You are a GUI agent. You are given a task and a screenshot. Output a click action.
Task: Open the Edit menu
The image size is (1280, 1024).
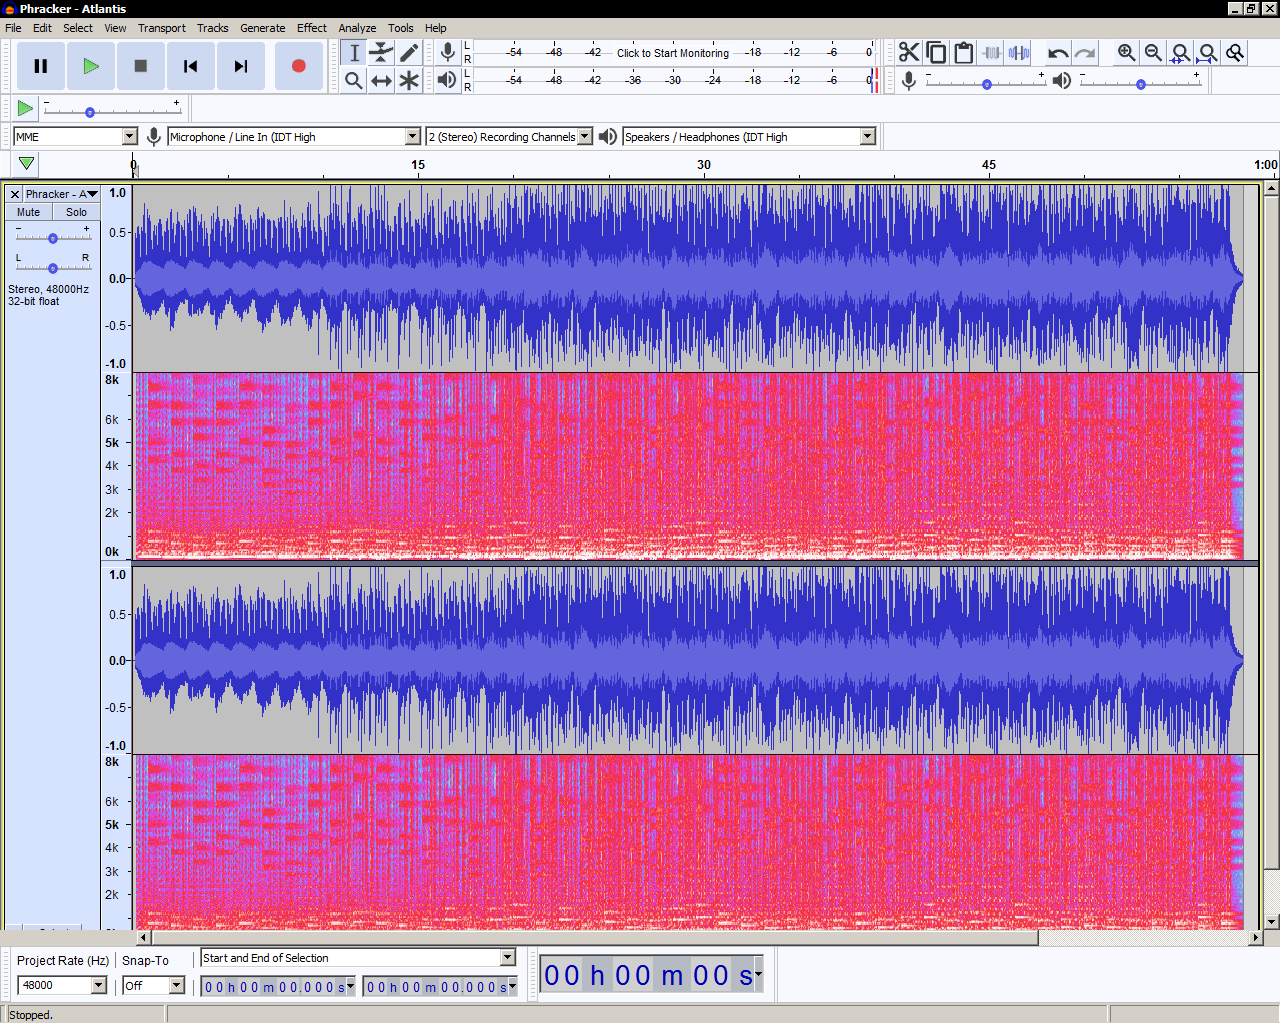pos(42,28)
